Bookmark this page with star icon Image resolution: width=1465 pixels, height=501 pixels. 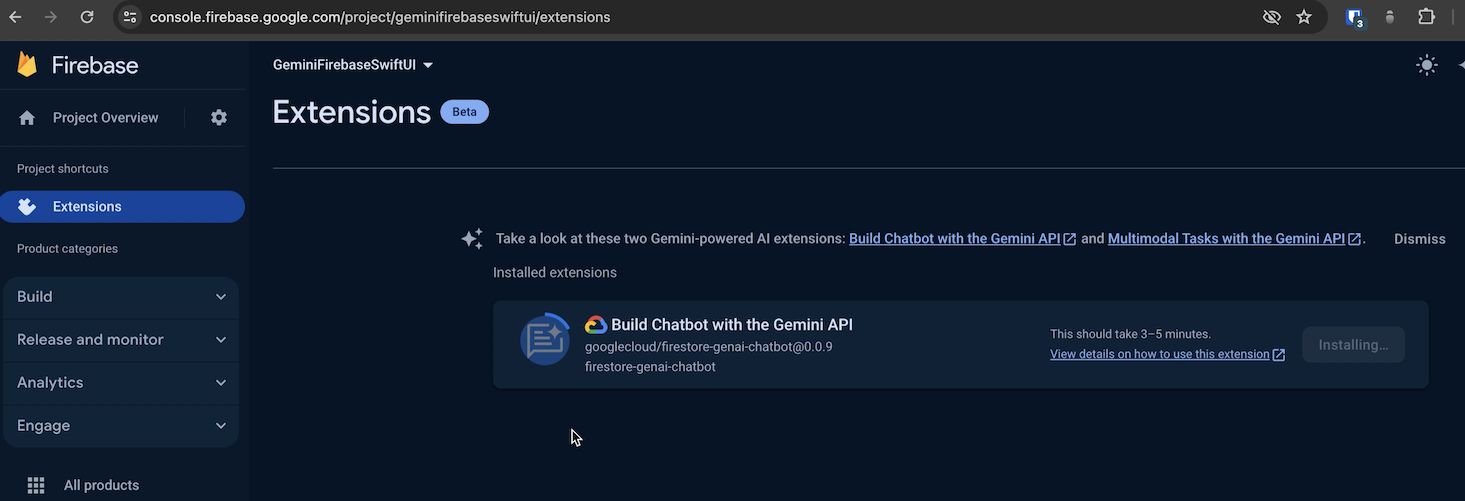(x=1304, y=17)
